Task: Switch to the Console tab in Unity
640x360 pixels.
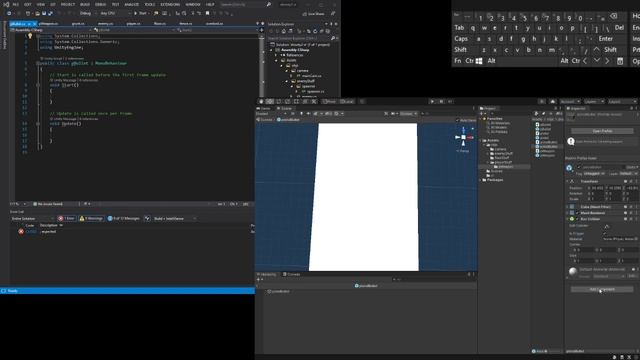Action: pos(292,274)
